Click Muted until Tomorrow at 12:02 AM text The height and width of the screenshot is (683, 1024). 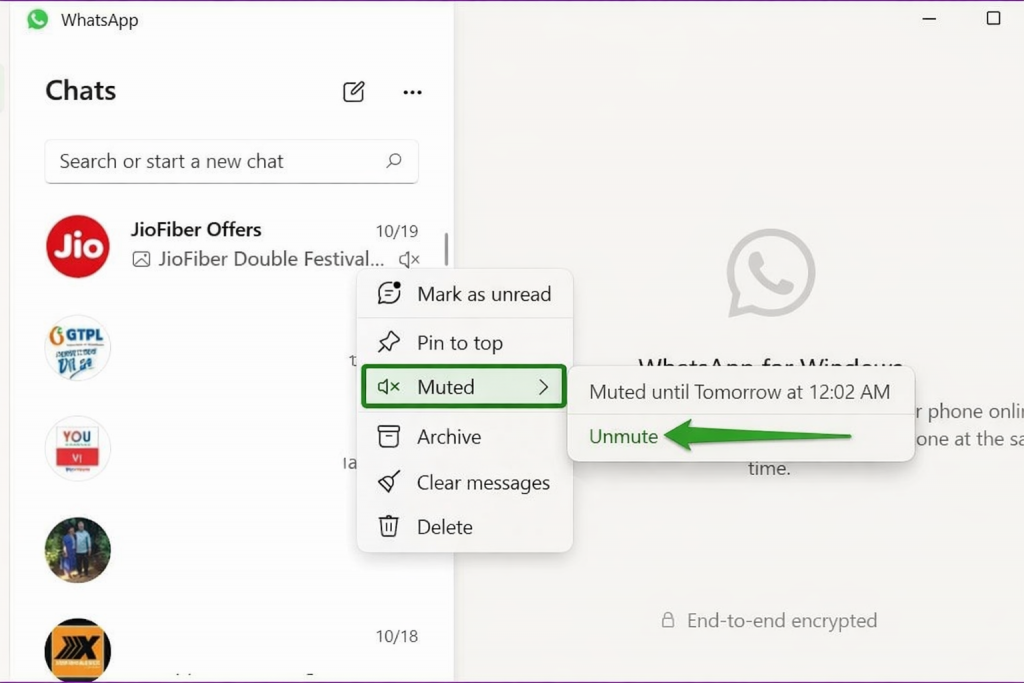point(739,392)
